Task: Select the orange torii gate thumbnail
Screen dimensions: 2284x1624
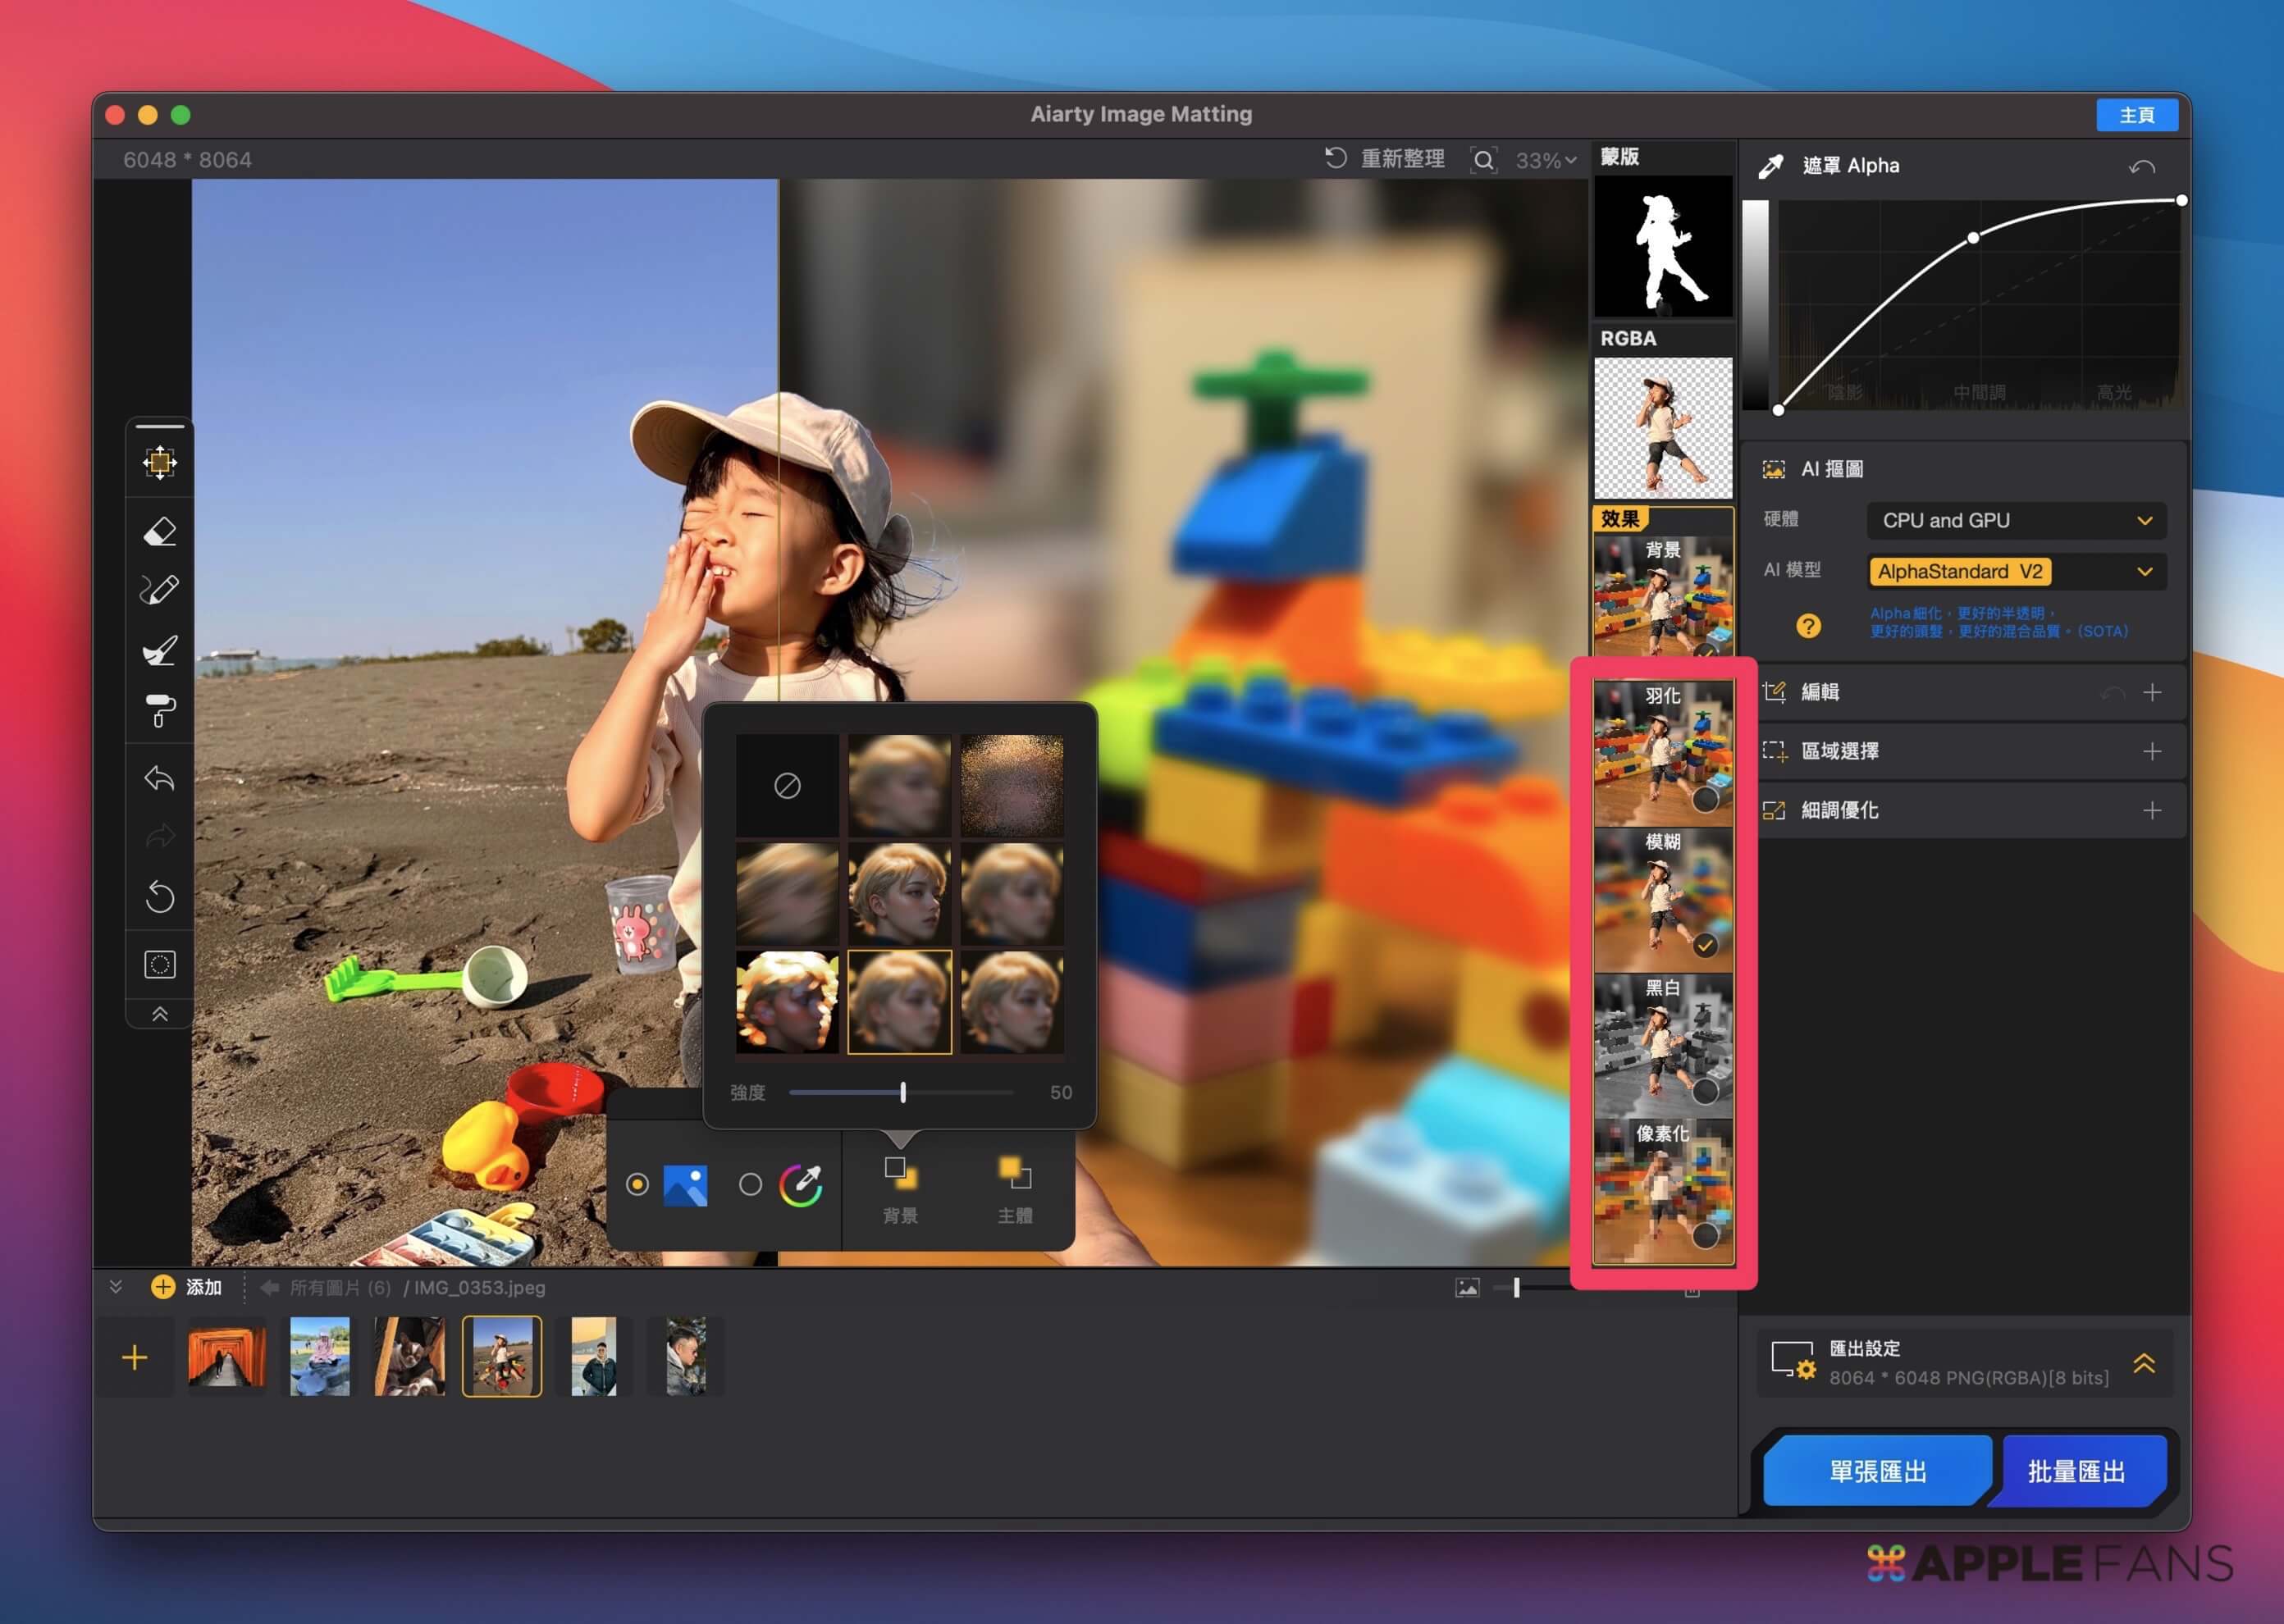Action: pyautogui.click(x=227, y=1357)
